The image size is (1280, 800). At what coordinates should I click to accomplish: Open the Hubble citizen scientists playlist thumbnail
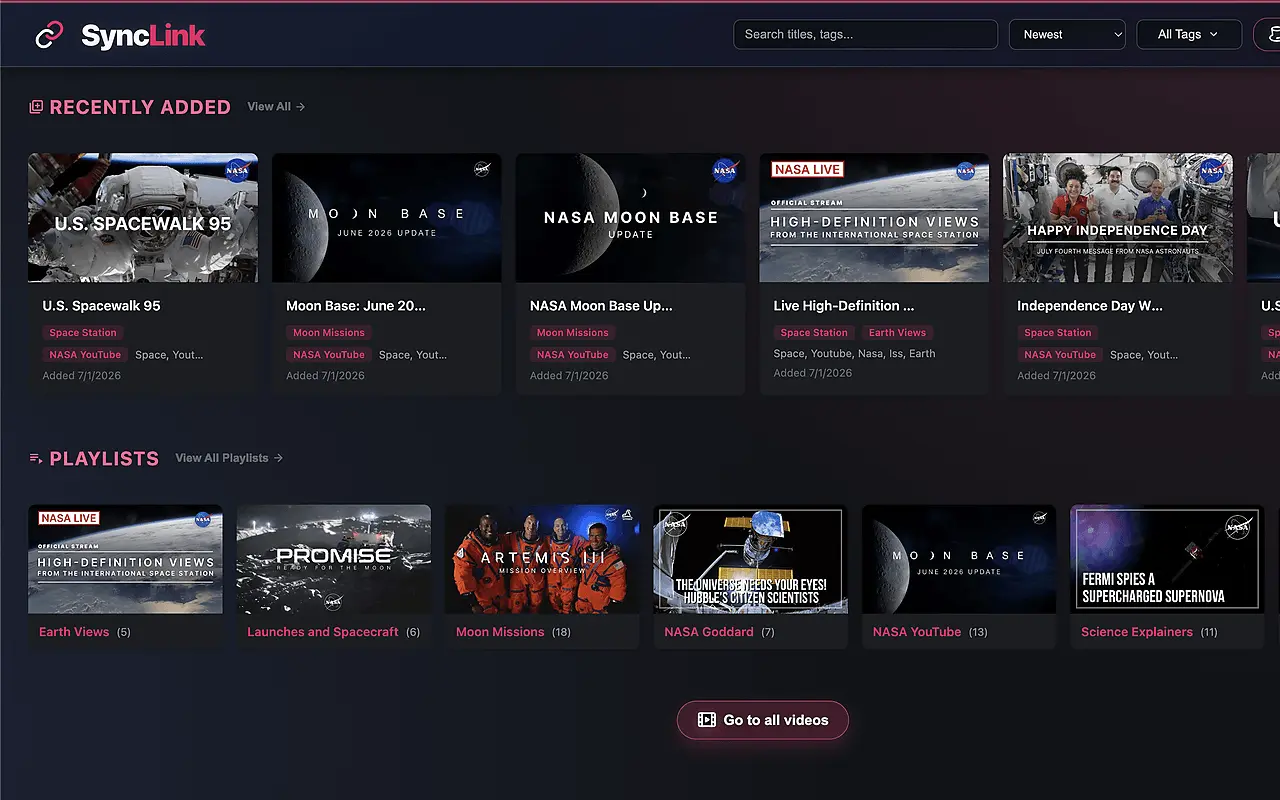pos(751,559)
